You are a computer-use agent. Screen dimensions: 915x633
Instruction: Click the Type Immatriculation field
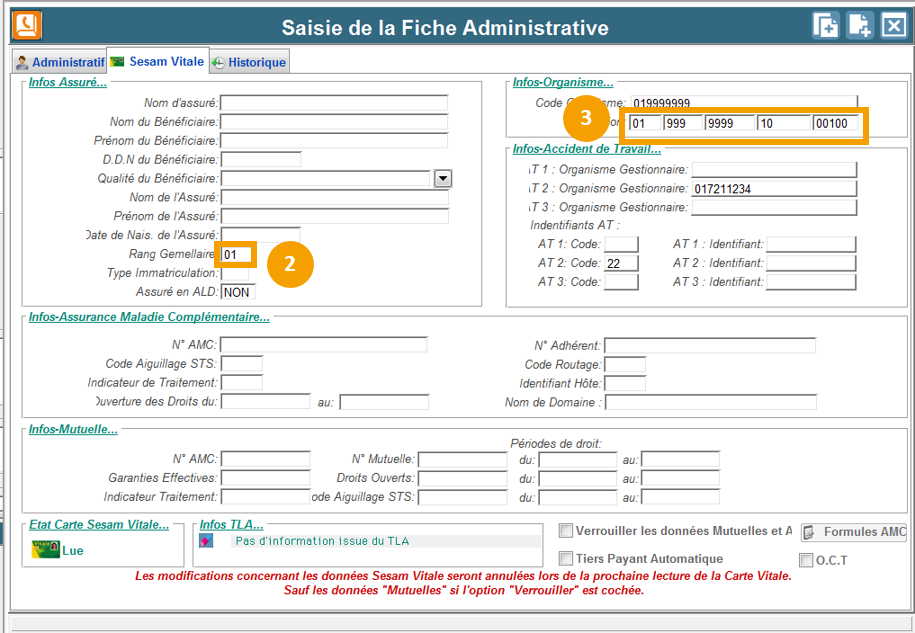(235, 273)
